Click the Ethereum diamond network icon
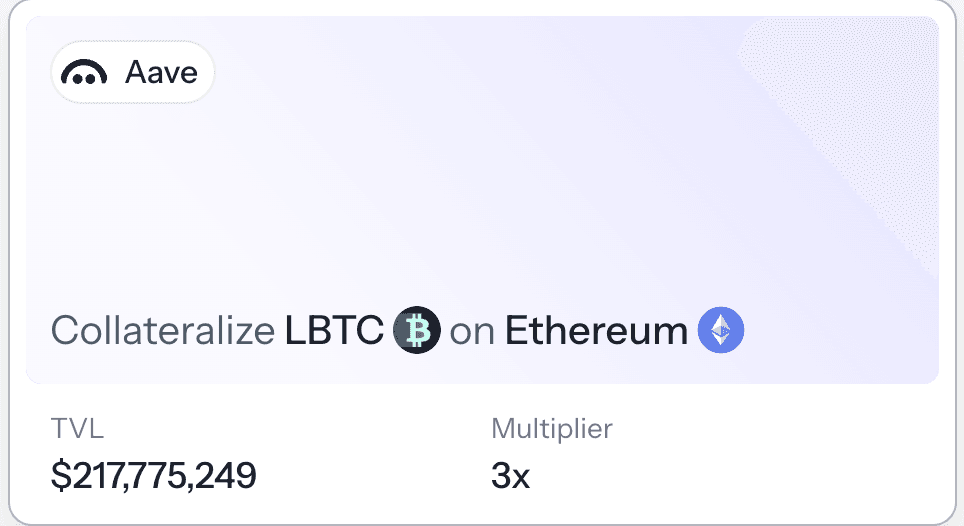 click(721, 330)
